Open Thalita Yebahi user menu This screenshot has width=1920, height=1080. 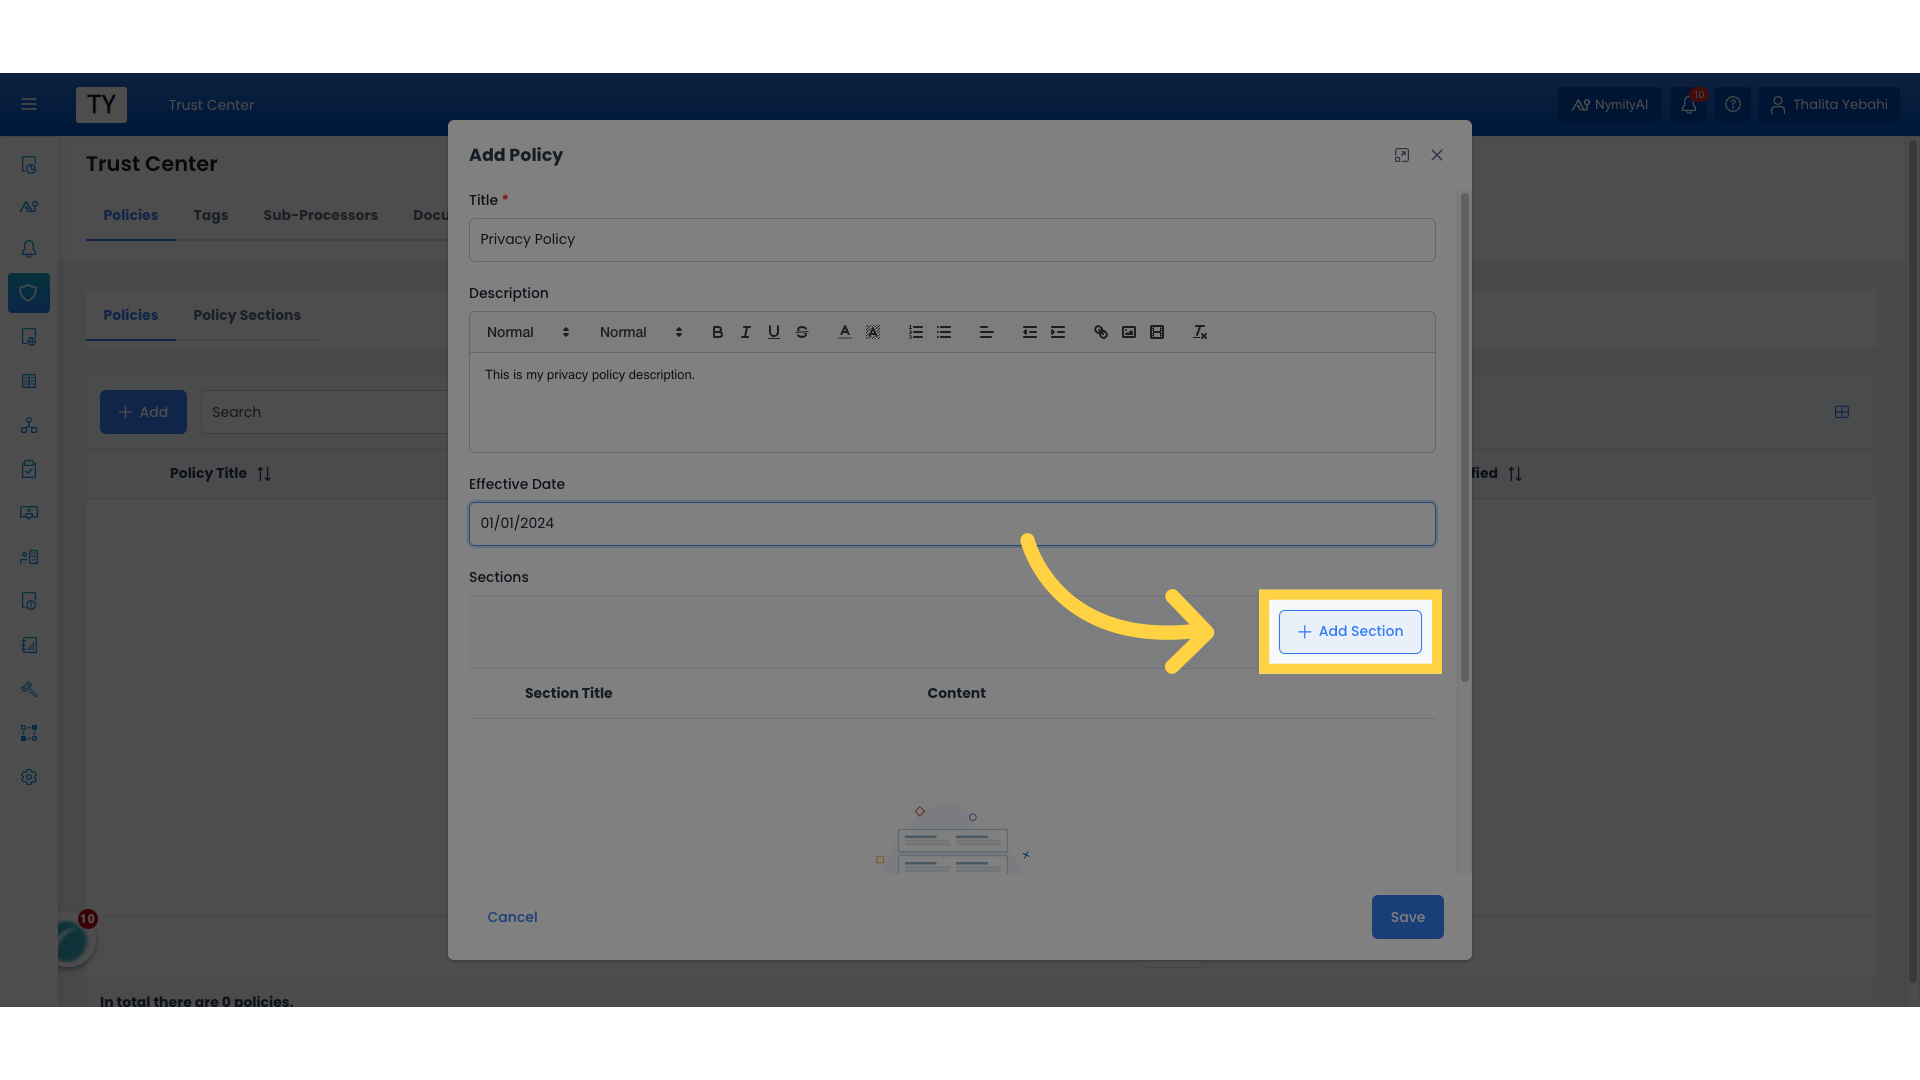point(1829,104)
